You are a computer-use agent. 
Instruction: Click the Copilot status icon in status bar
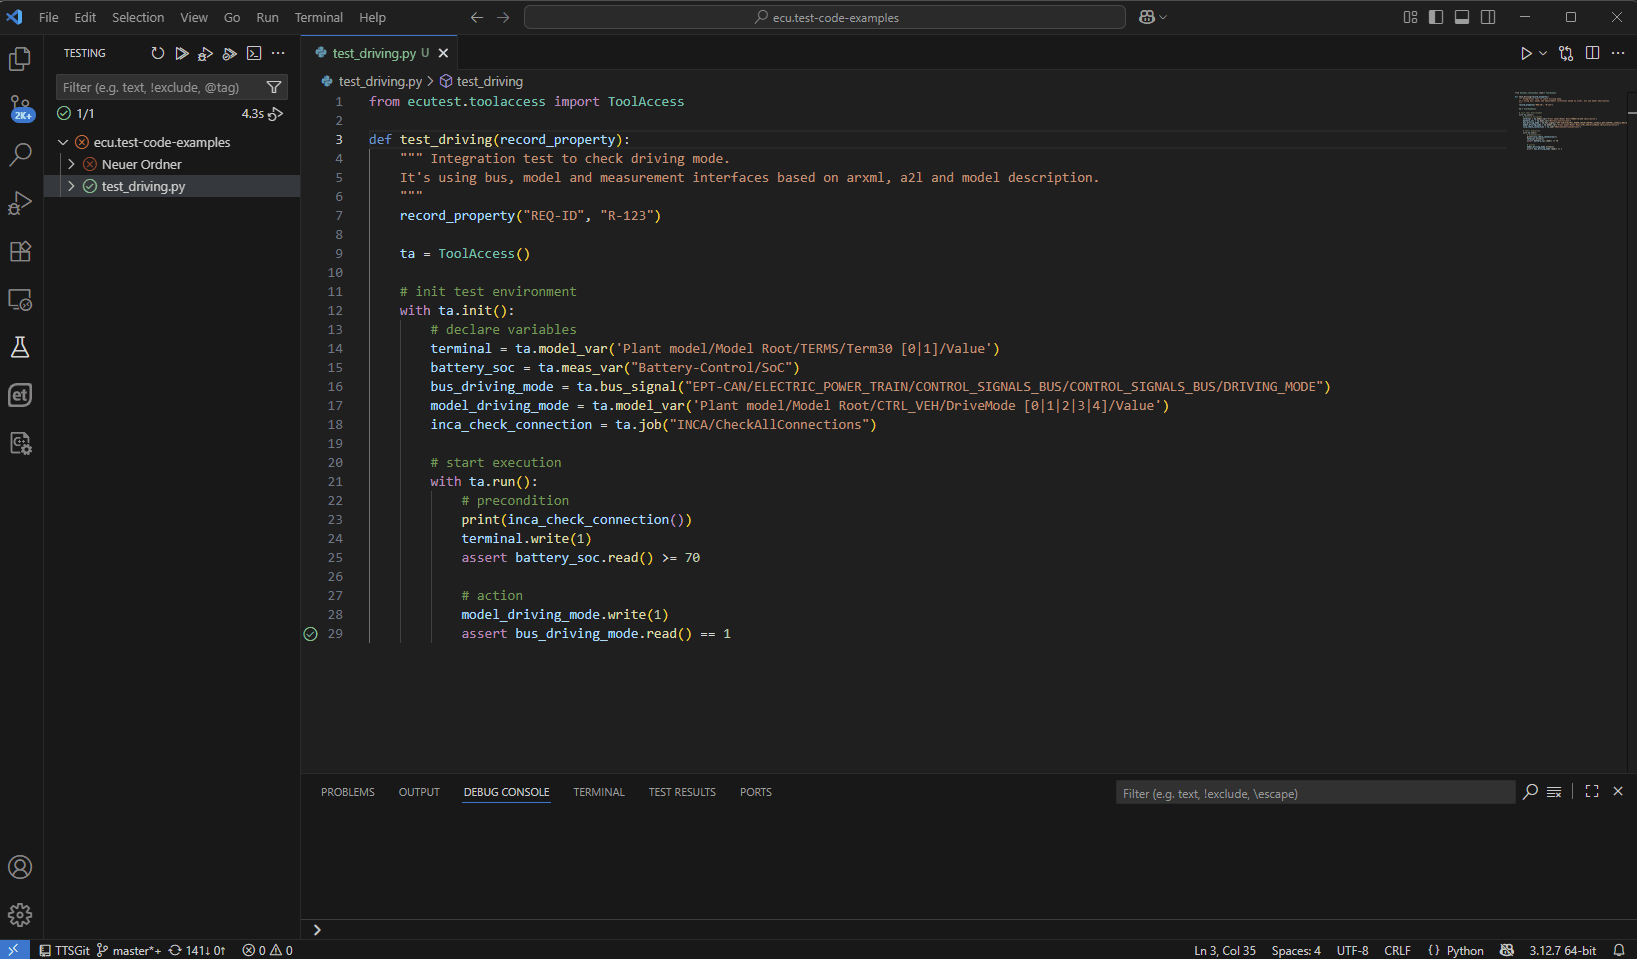pos(1507,950)
